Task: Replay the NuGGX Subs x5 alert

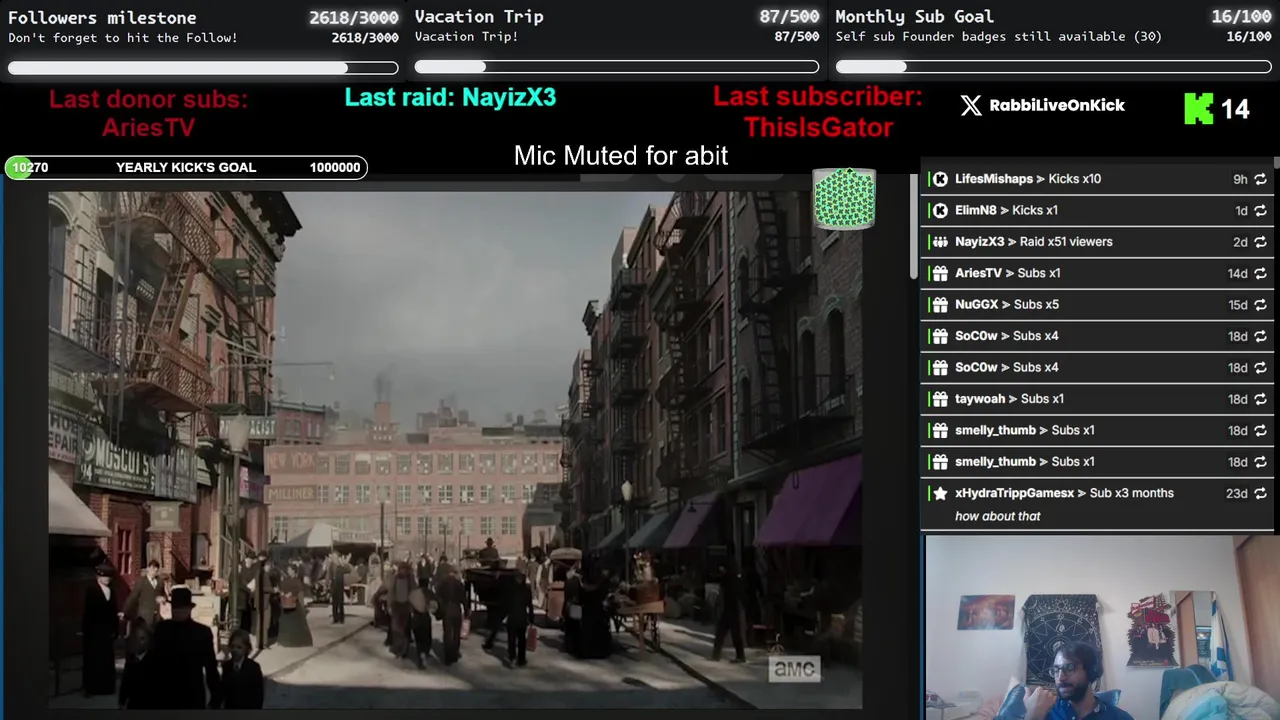Action: pos(1260,305)
